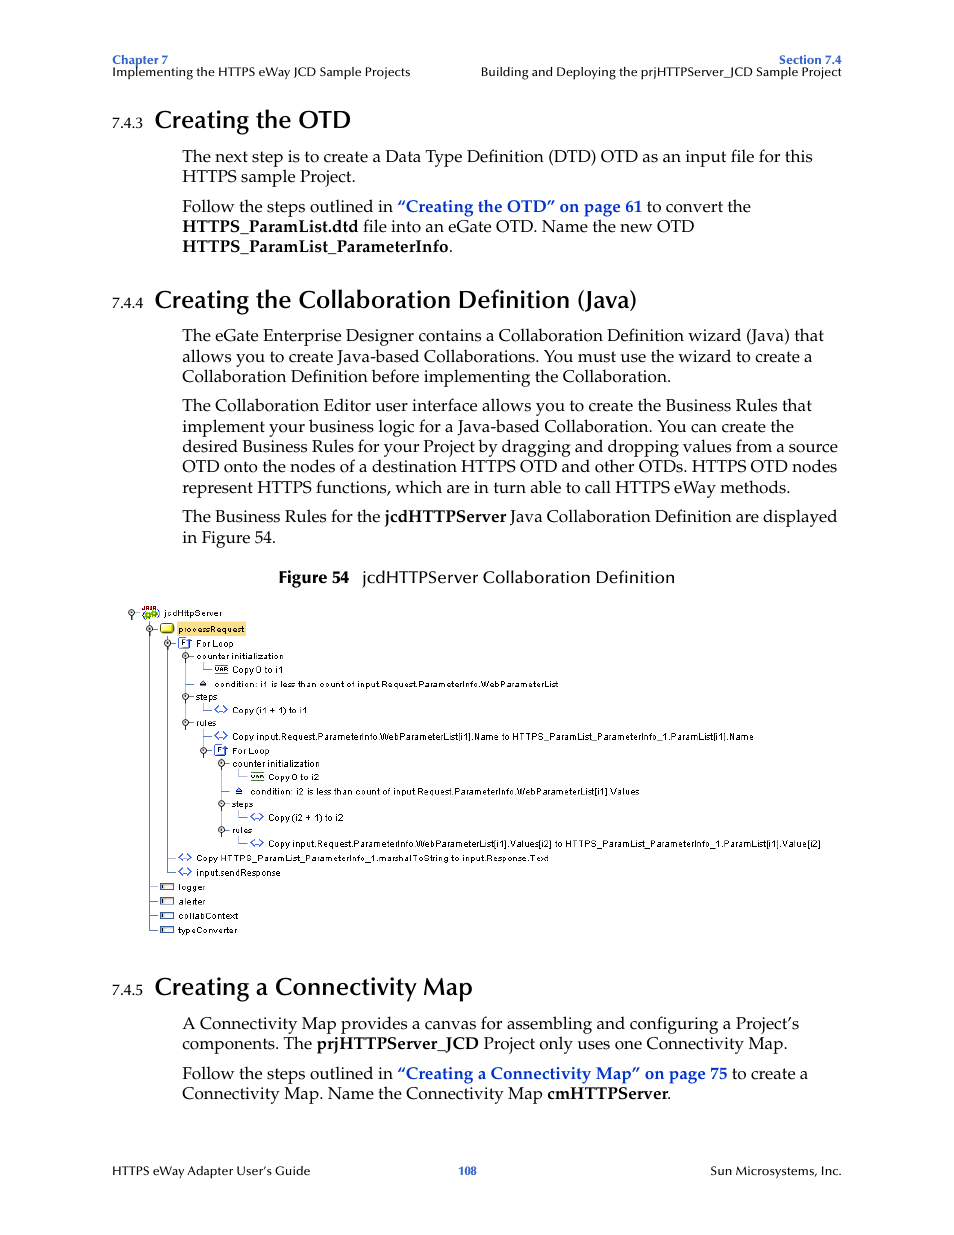
Task: Select the i2 condition row text
Action: click(445, 791)
